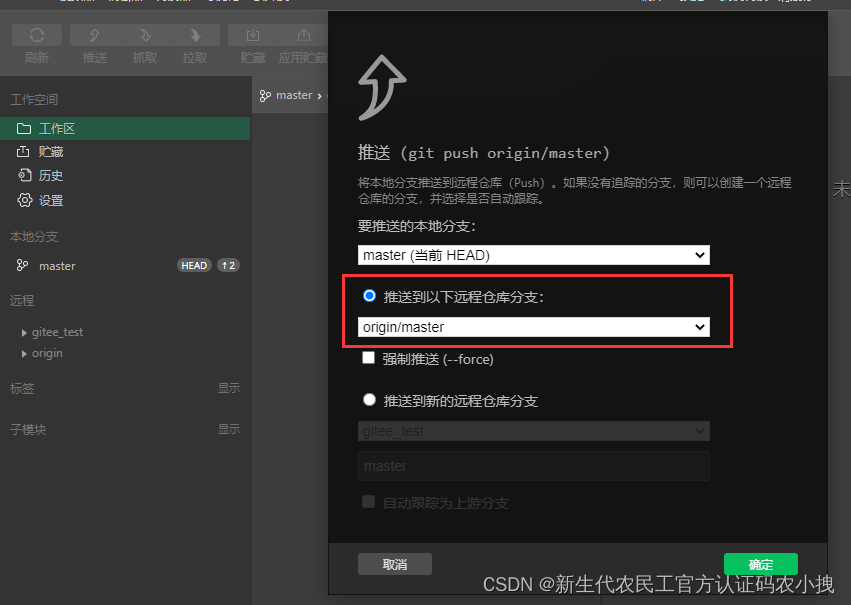Screen dimensions: 851x605
Task: Select 推送到以下远程仓库分支 radio button
Action: 370,296
